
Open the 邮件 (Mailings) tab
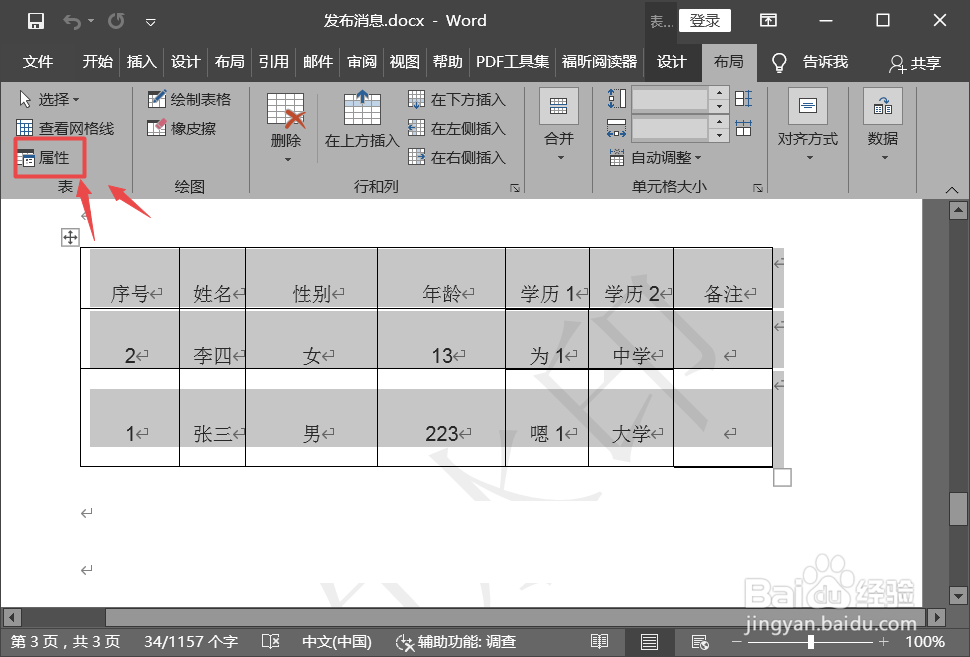coord(317,62)
